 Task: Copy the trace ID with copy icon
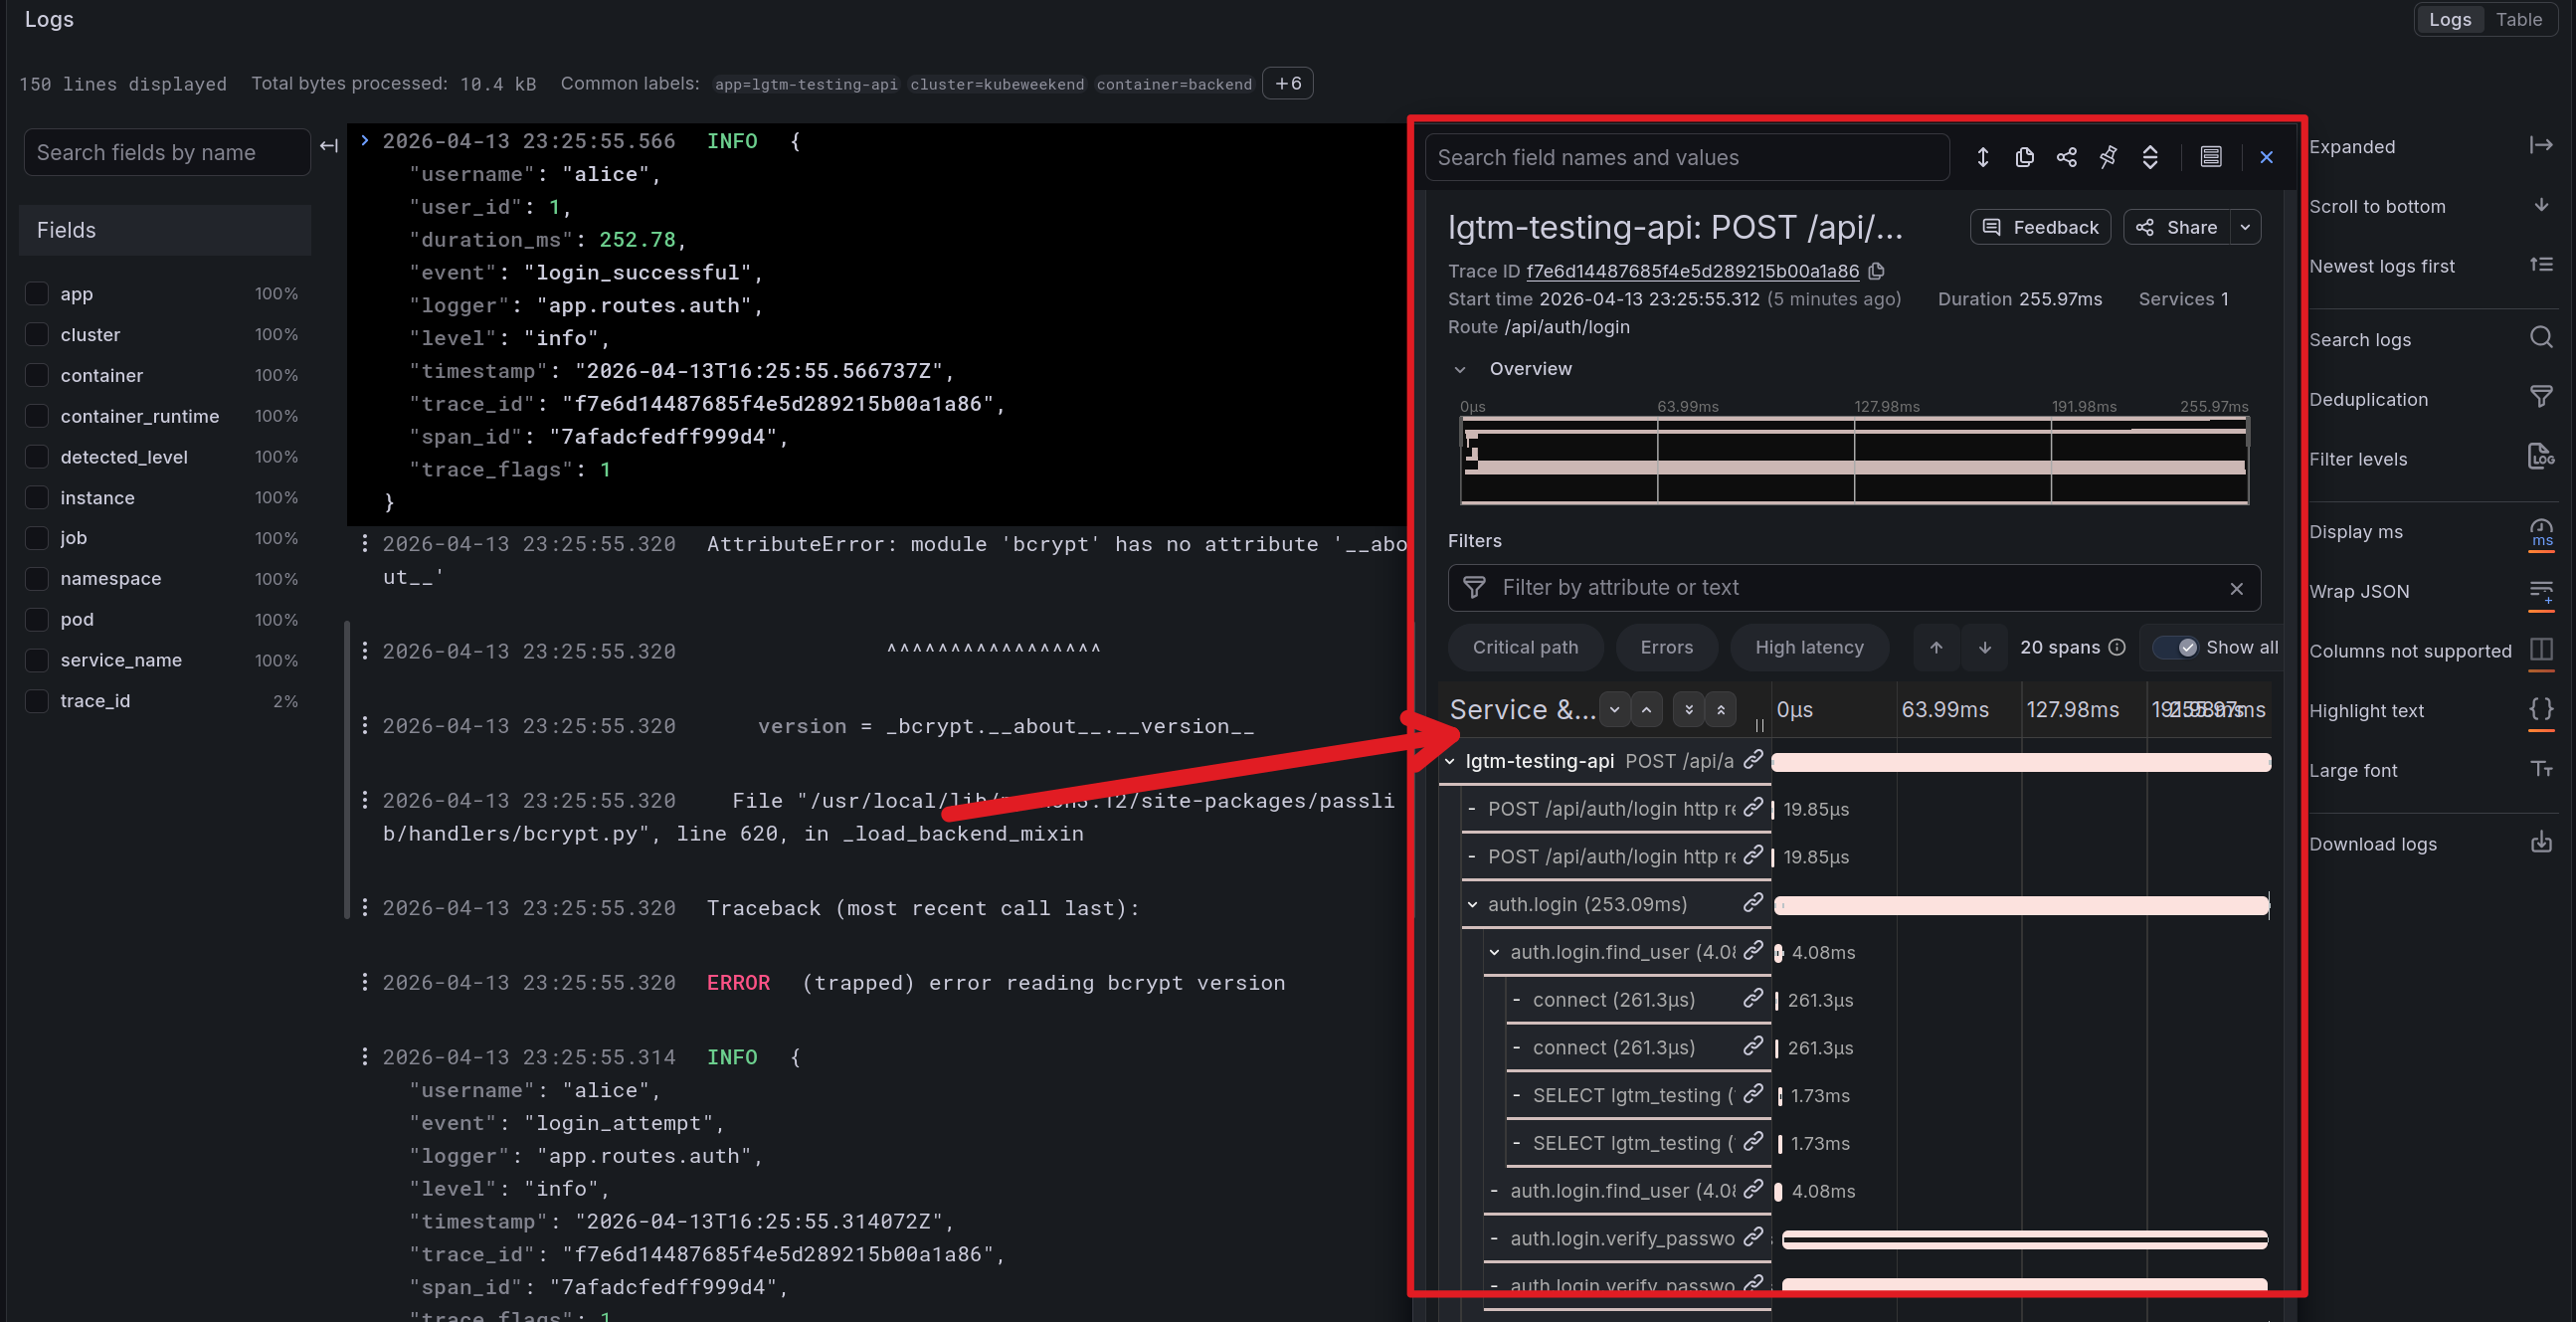pyautogui.click(x=1877, y=271)
